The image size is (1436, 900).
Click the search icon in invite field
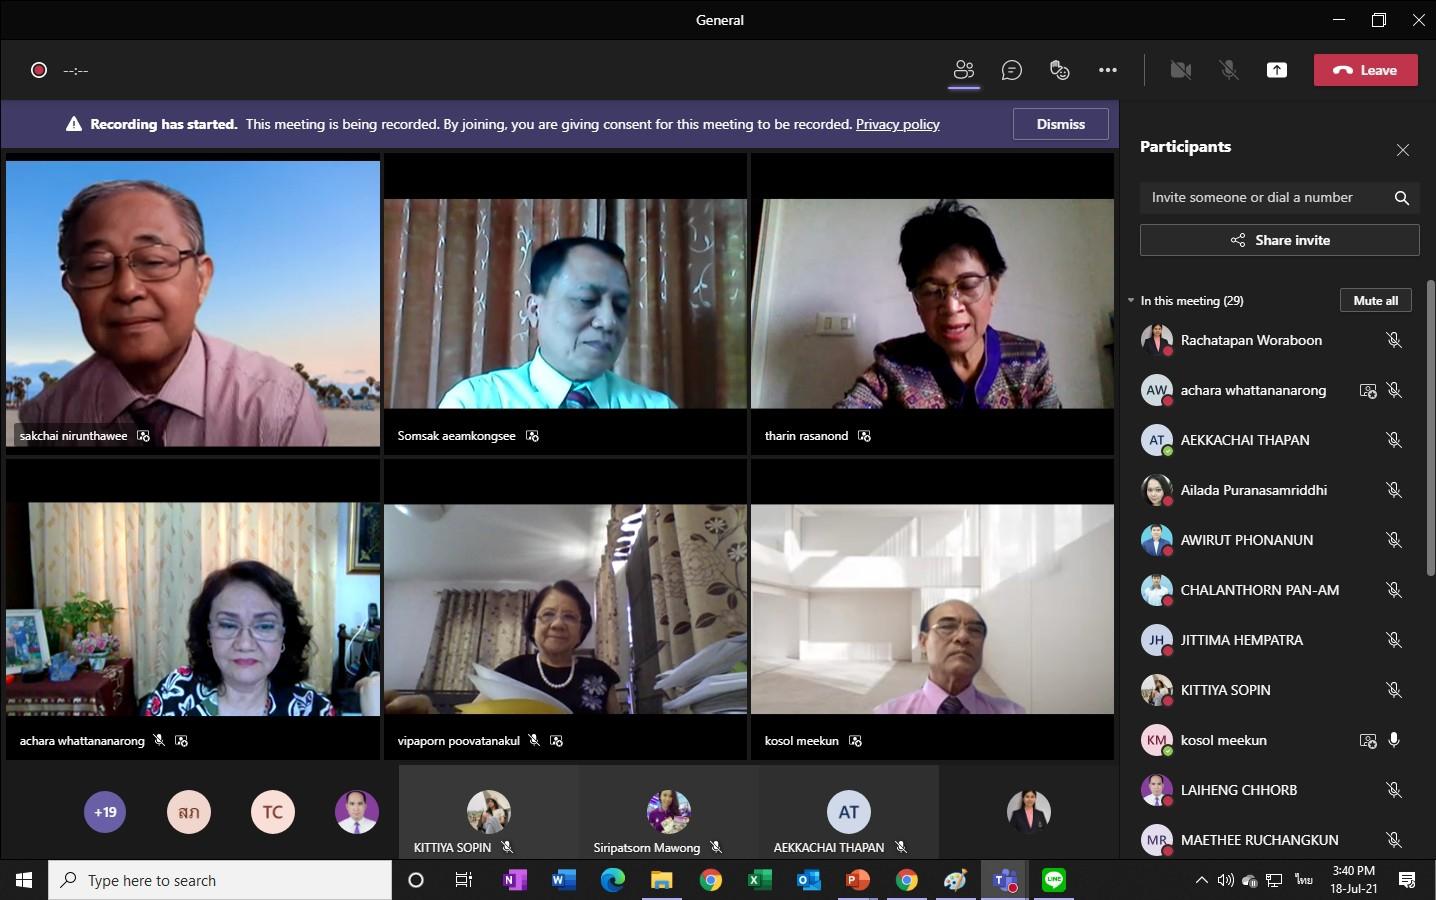pos(1402,198)
